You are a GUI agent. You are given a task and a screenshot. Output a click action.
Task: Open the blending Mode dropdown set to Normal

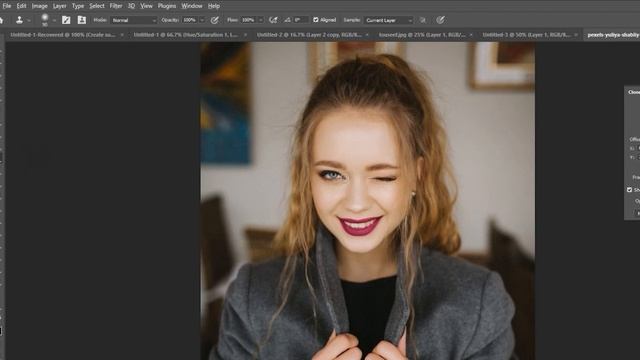click(x=134, y=20)
